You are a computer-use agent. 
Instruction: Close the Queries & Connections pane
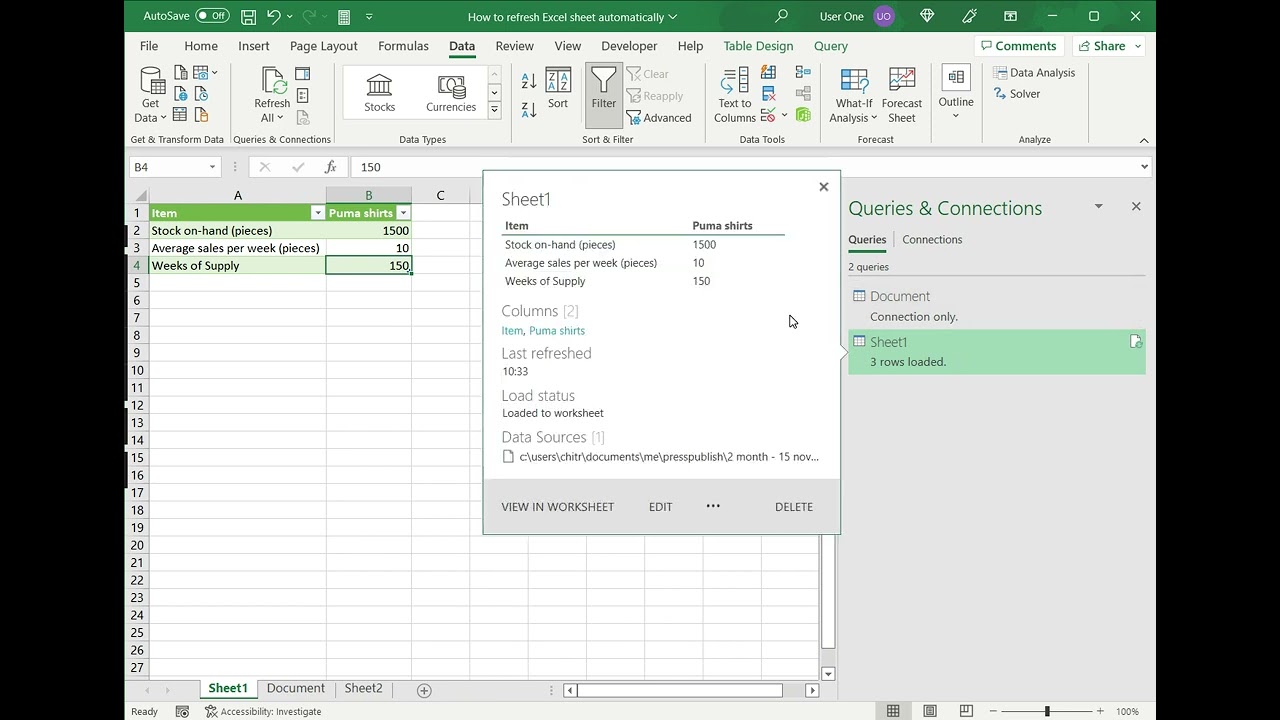click(1136, 207)
